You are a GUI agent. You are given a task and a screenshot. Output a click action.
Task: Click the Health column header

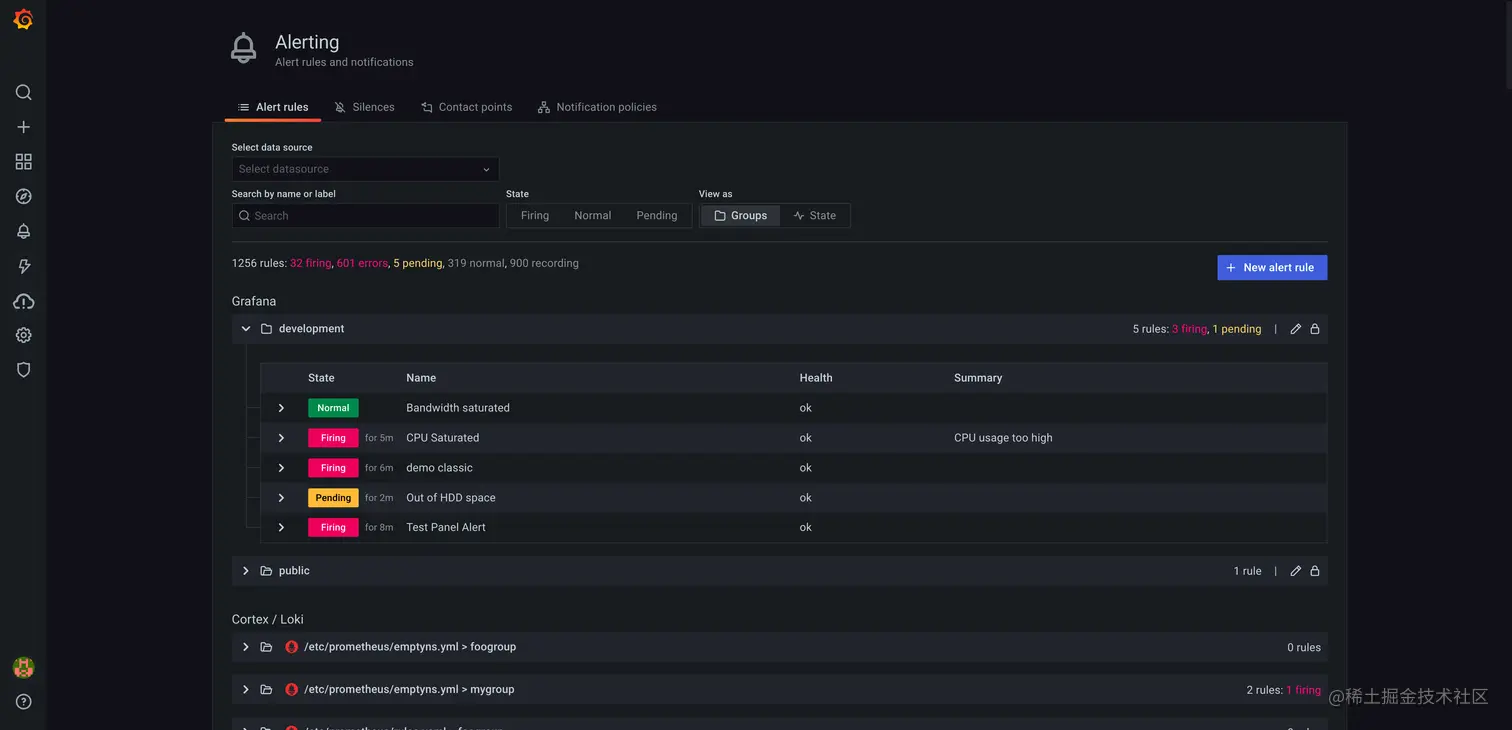tap(816, 378)
